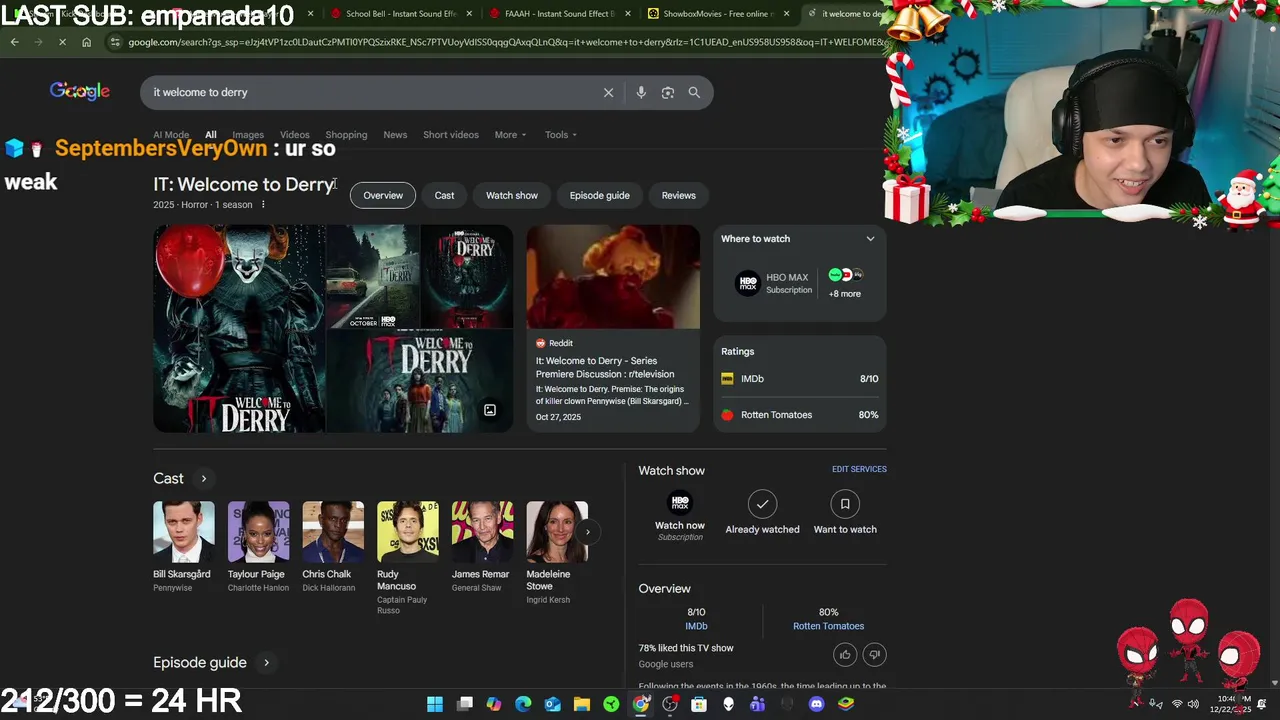This screenshot has width=1280, height=720.
Task: Start voice search with the microphone icon
Action: pos(641,92)
